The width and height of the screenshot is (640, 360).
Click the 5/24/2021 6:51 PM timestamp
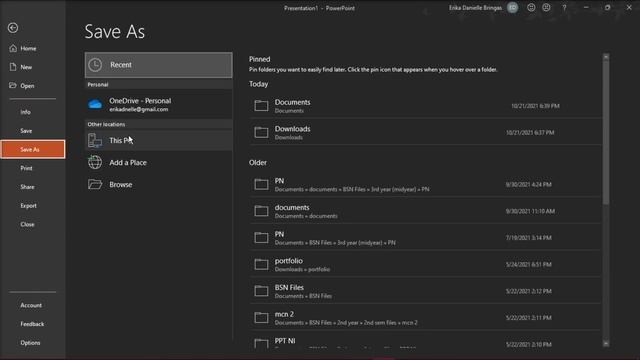coord(529,264)
